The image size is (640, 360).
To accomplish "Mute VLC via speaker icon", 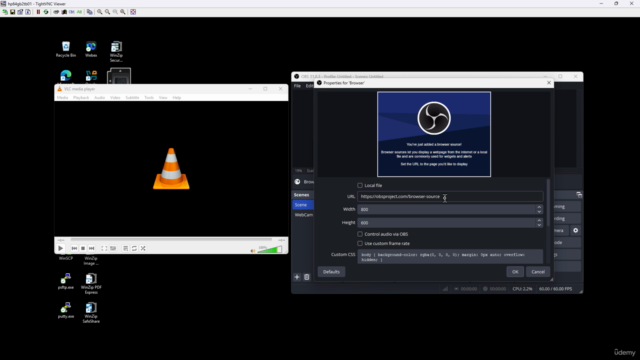I will point(253,251).
